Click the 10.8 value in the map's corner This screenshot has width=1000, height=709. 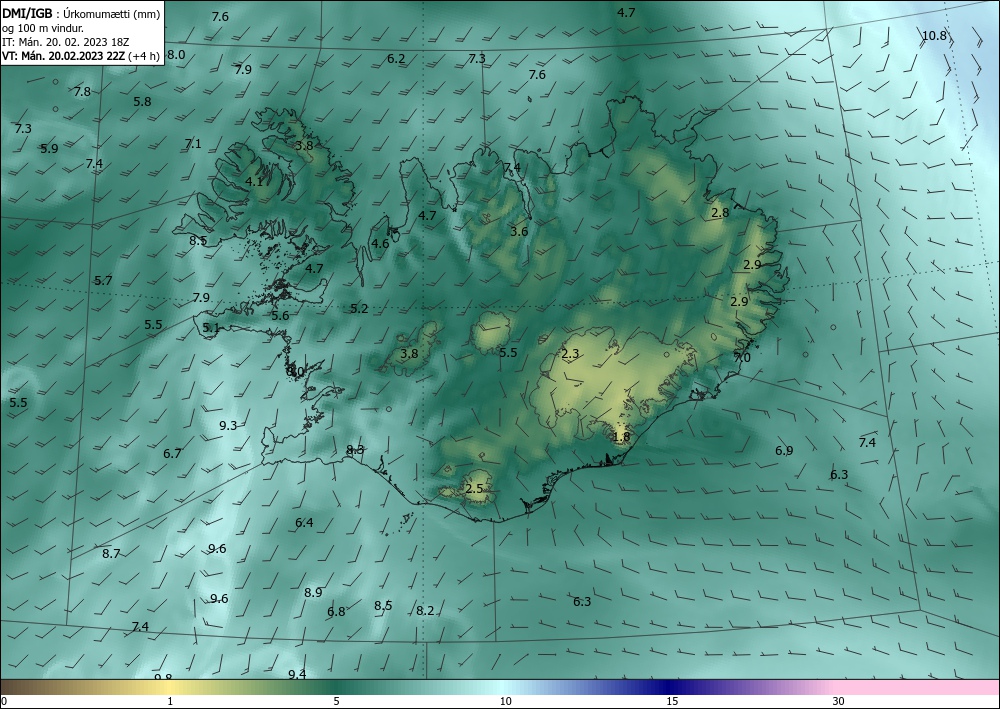click(x=934, y=36)
